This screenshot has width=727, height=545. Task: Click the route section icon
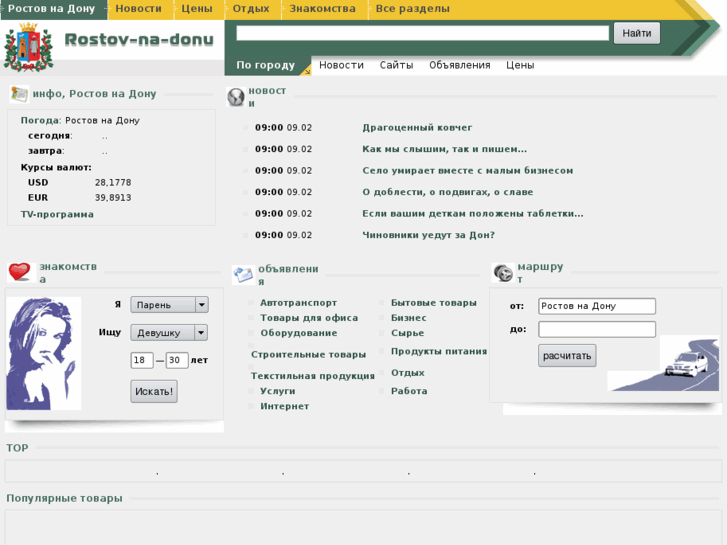tap(503, 273)
